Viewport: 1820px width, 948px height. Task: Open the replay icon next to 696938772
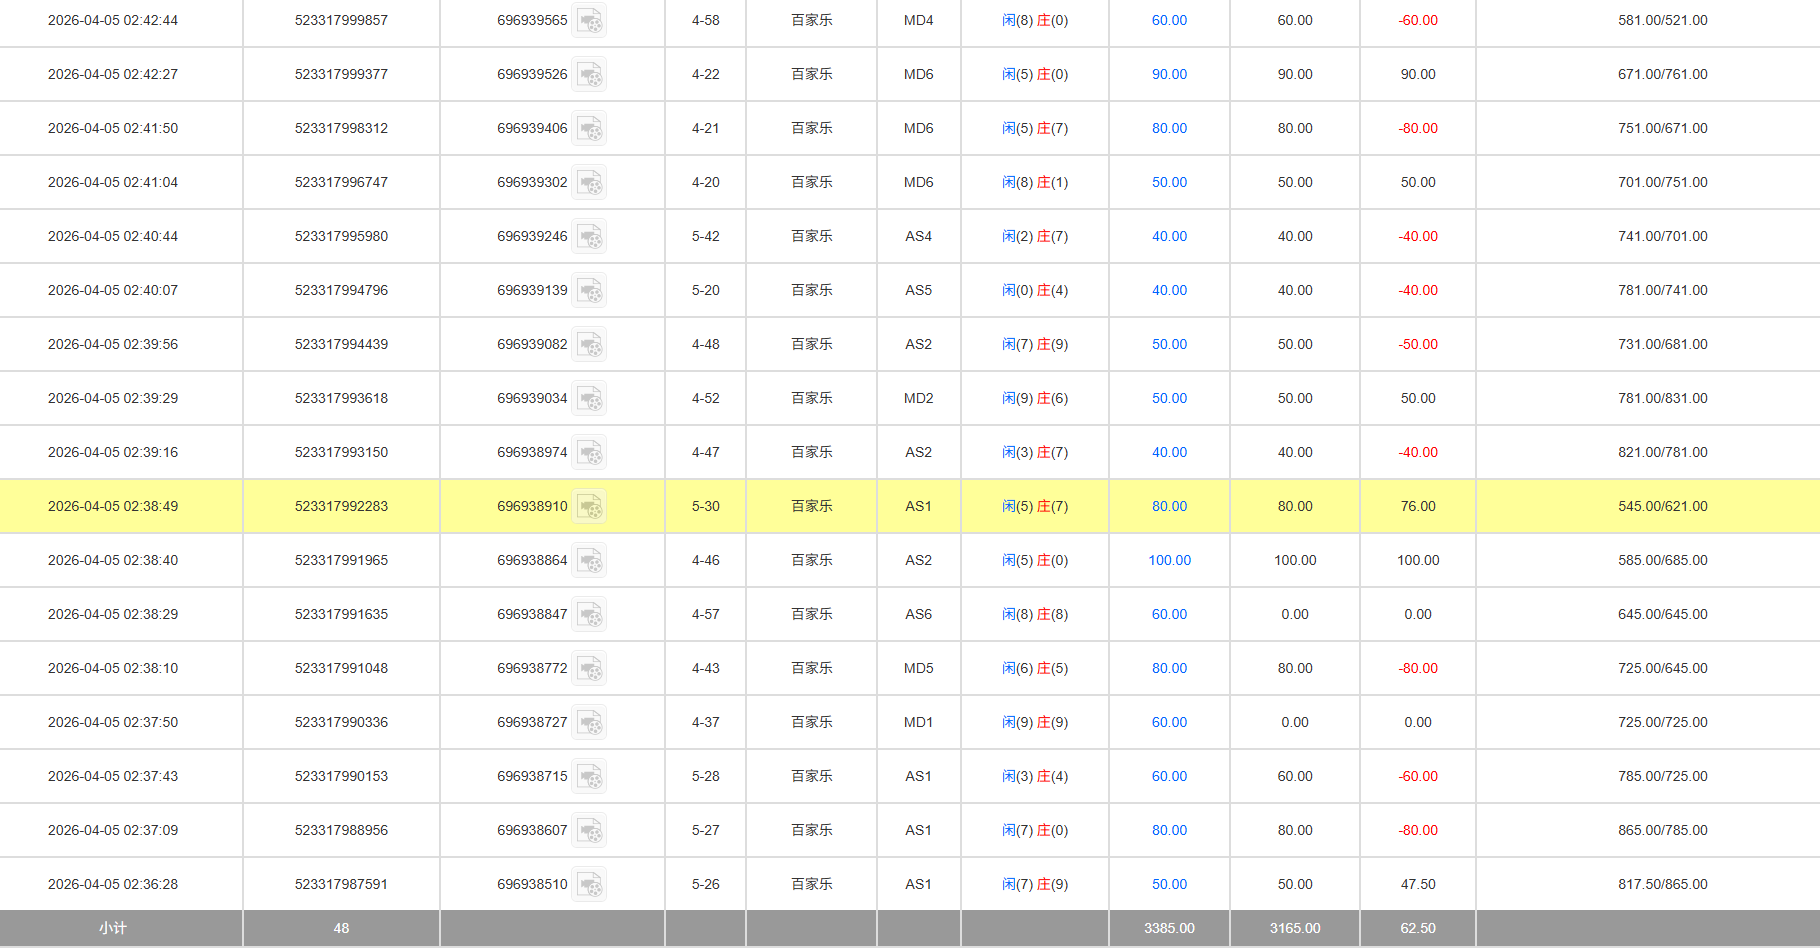pos(589,669)
